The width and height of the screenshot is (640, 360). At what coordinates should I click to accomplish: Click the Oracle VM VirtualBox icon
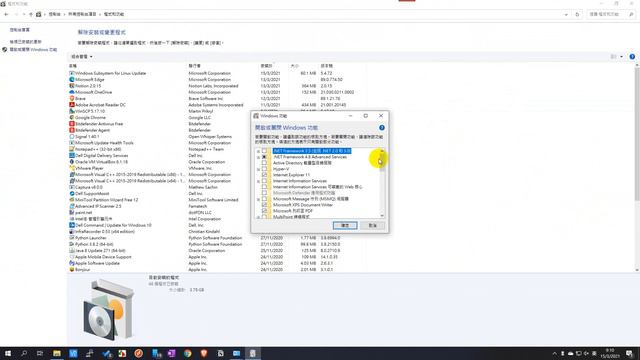pyautogui.click(x=72, y=162)
